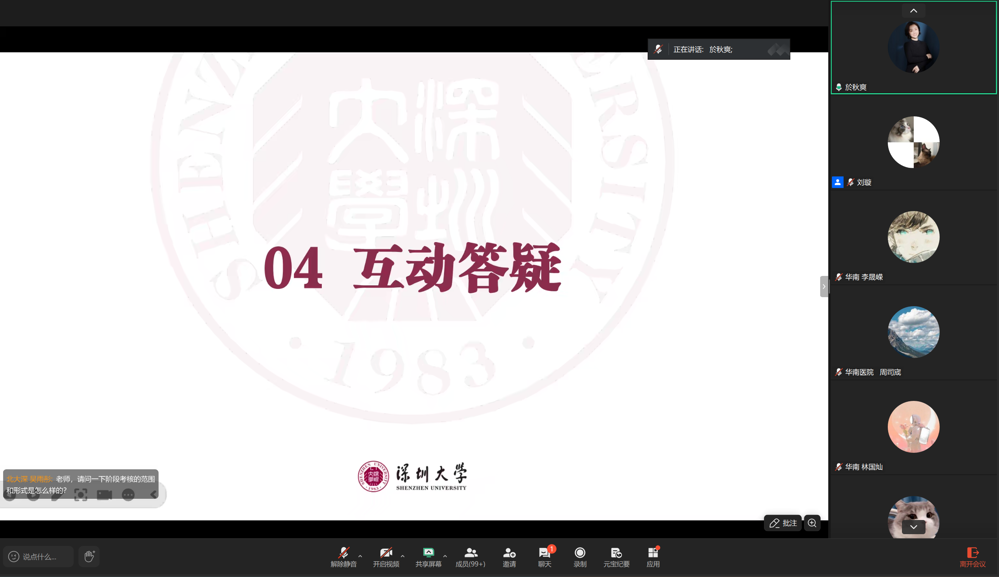Select the 华南 anime-face avatar participant tile
The height and width of the screenshot is (577, 999).
[x=914, y=238]
